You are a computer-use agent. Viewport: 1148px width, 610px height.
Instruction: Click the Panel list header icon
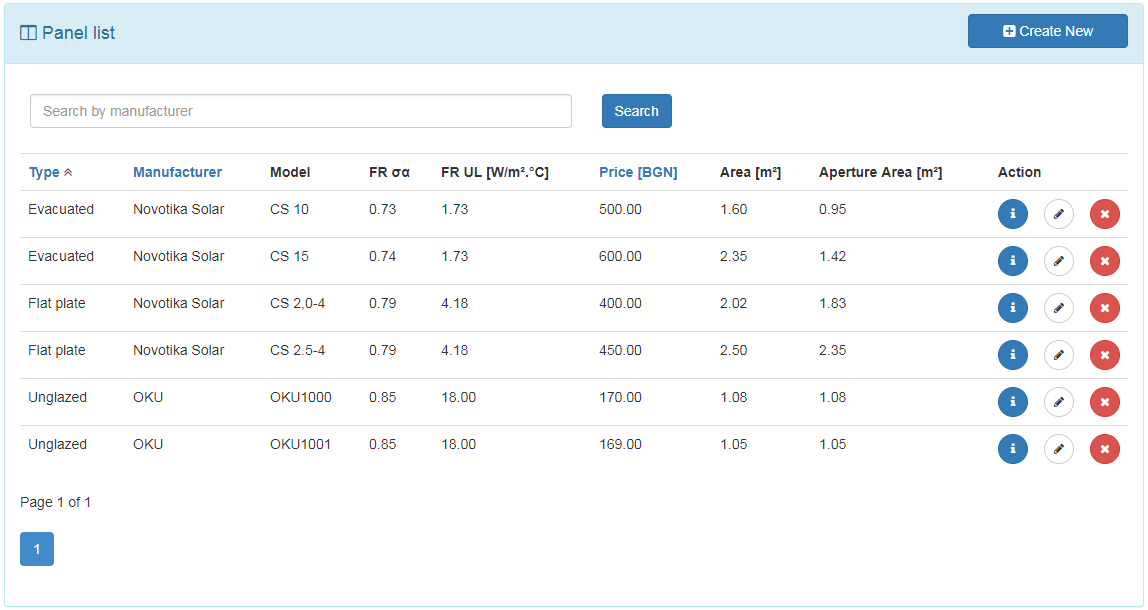point(28,33)
